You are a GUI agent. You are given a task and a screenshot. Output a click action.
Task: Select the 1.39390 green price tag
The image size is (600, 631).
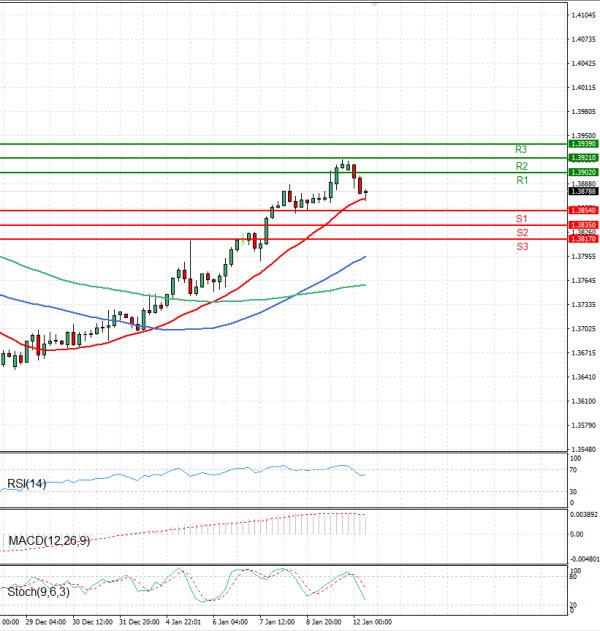(583, 144)
